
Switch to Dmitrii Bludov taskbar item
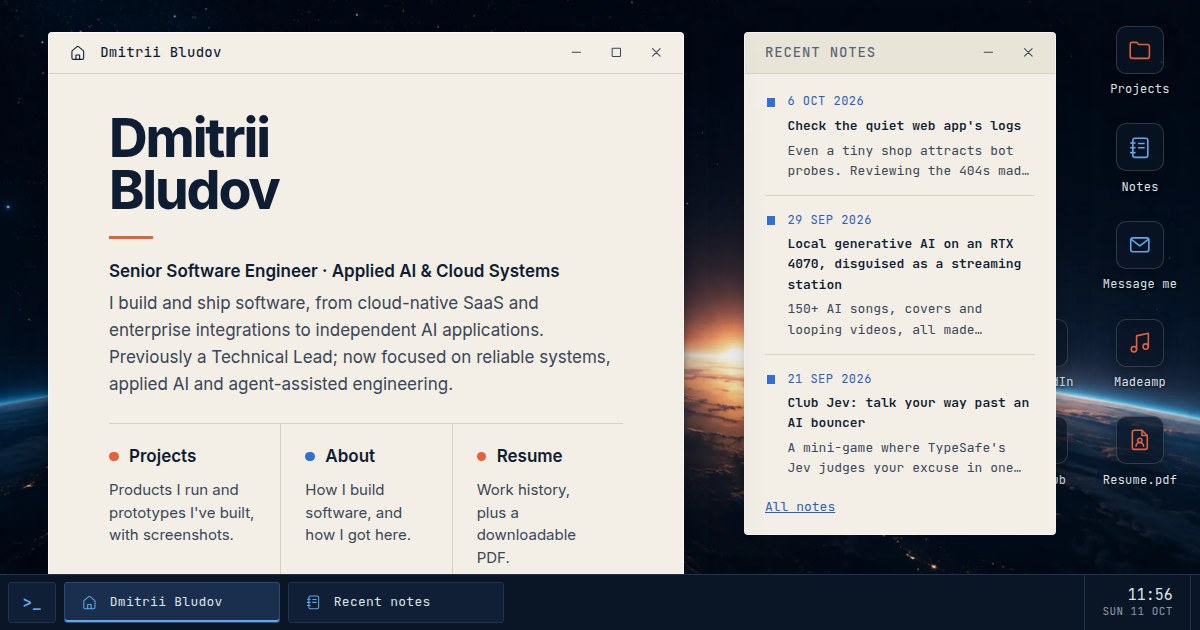point(172,602)
